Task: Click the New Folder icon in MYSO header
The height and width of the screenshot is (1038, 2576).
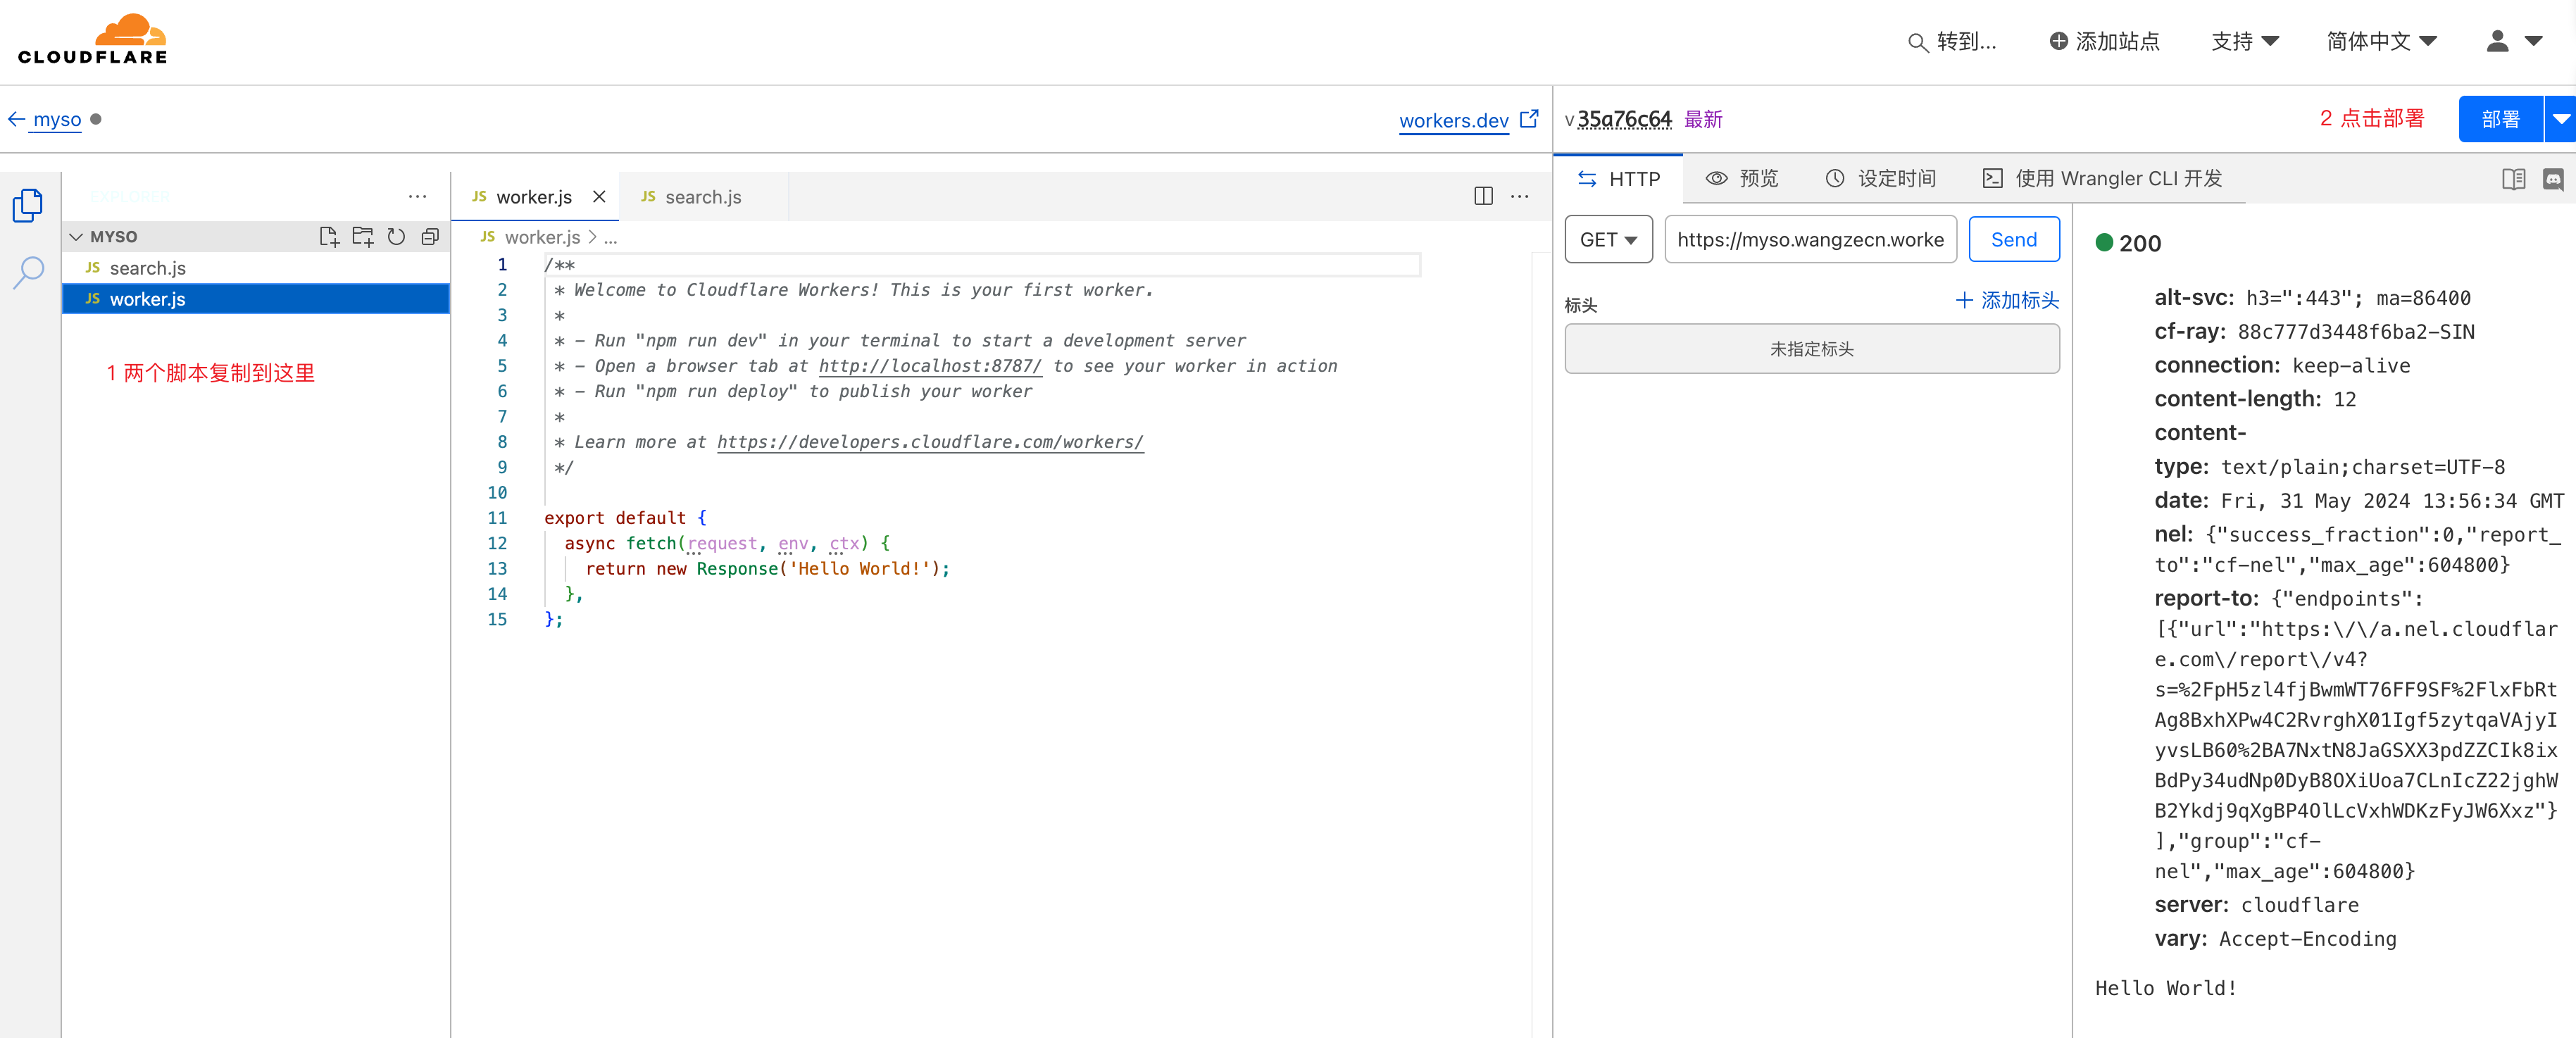Action: (x=362, y=237)
